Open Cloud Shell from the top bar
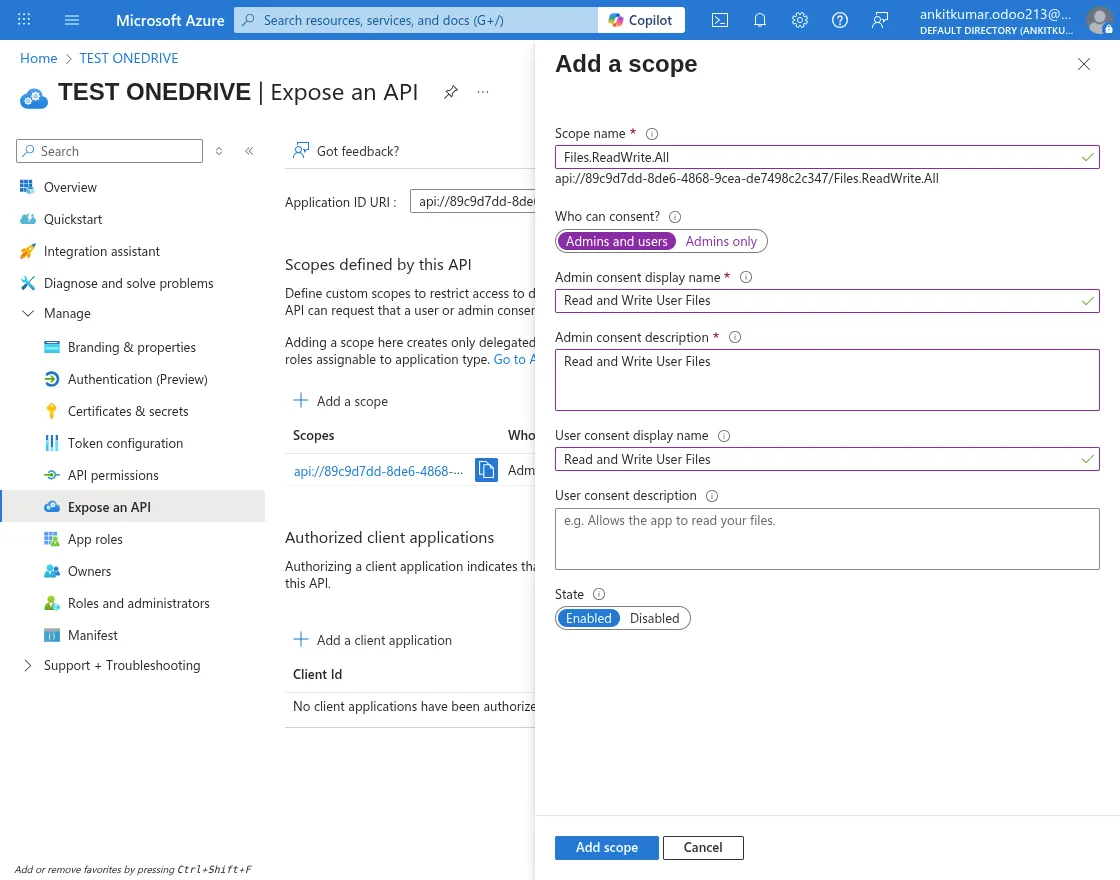The height and width of the screenshot is (880, 1120). pyautogui.click(x=720, y=20)
